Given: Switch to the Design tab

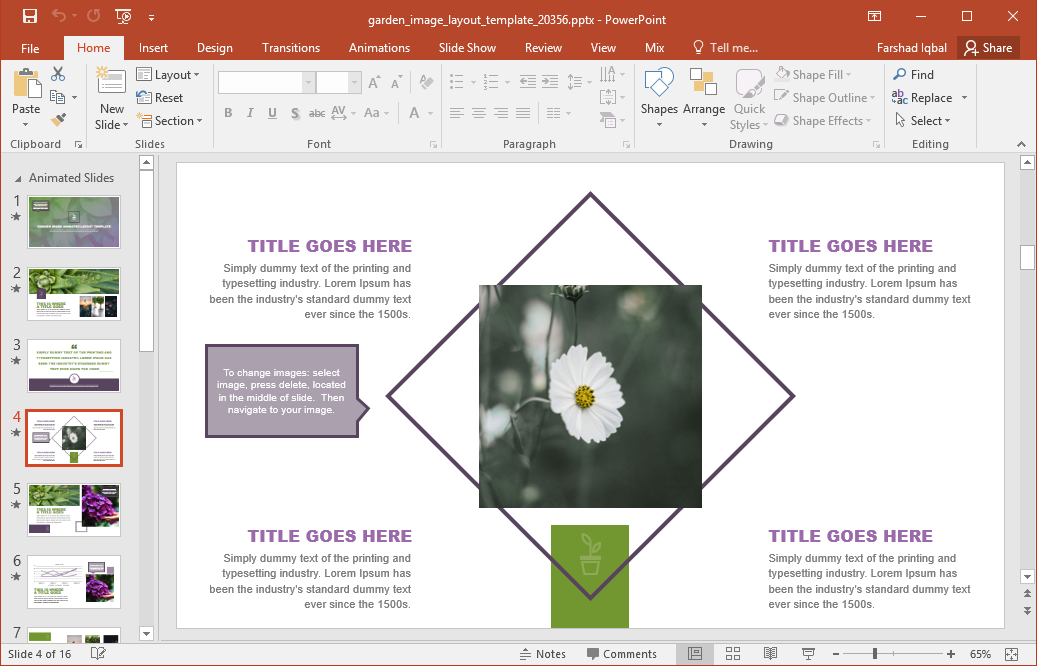Looking at the screenshot, I should tap(214, 48).
